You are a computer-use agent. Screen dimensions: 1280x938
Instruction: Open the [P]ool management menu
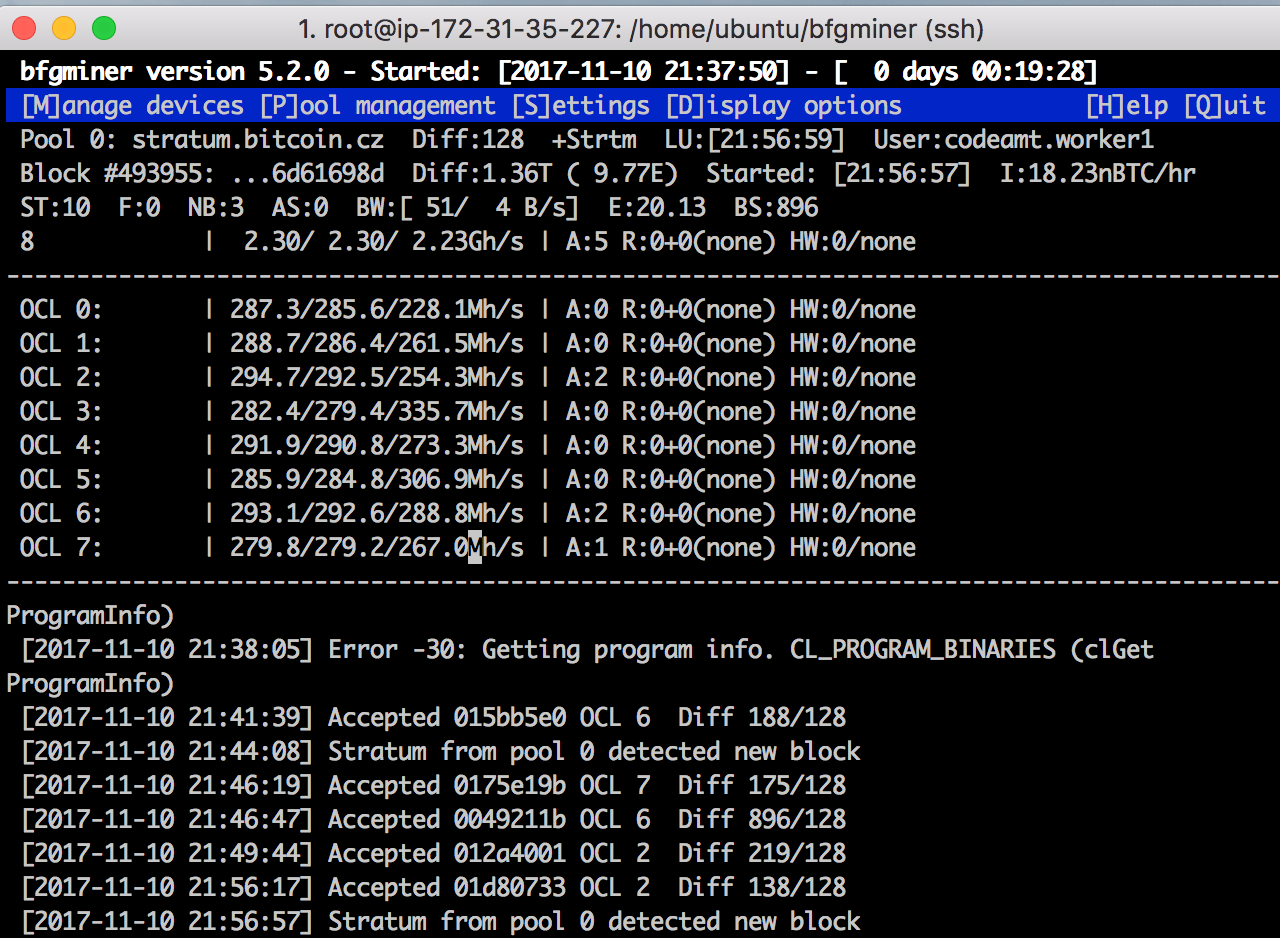(377, 106)
